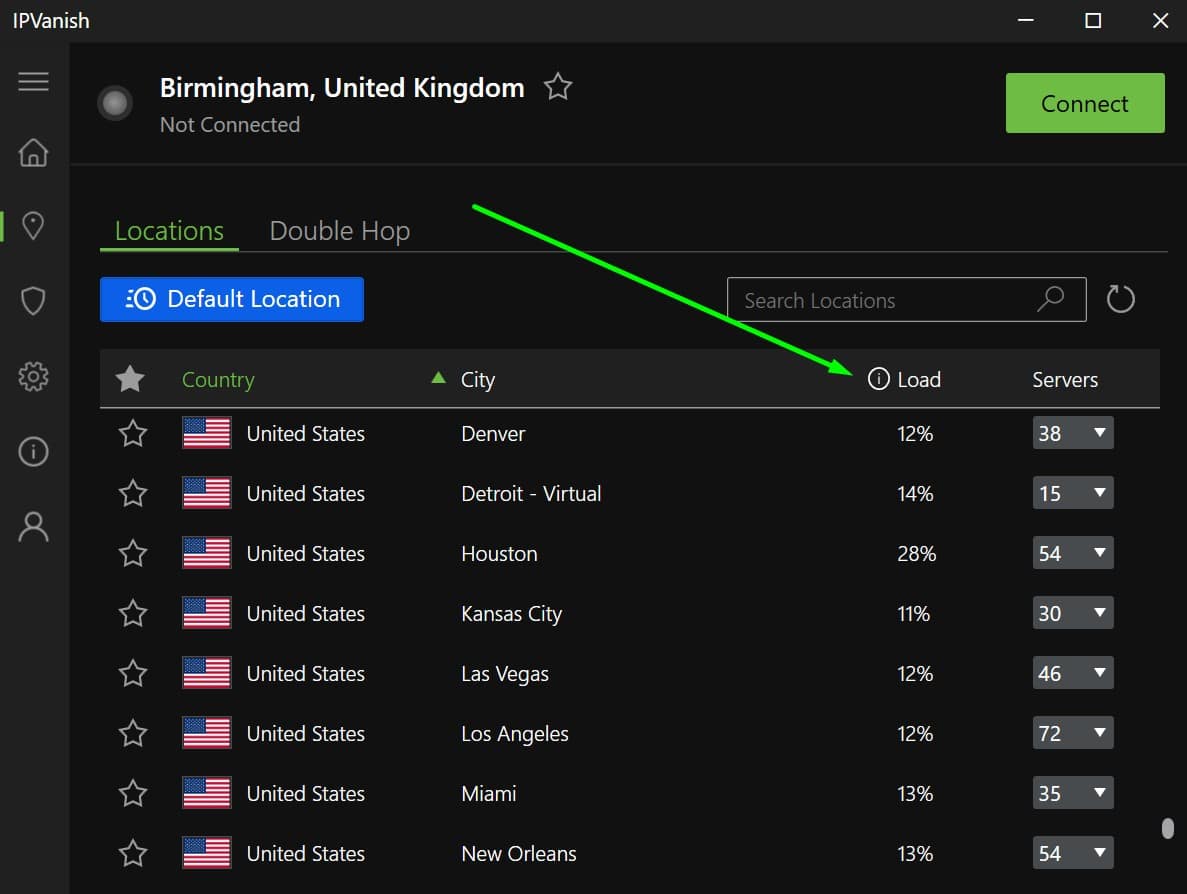
Task: Expand Miami servers dropdown showing 35
Action: [1073, 793]
